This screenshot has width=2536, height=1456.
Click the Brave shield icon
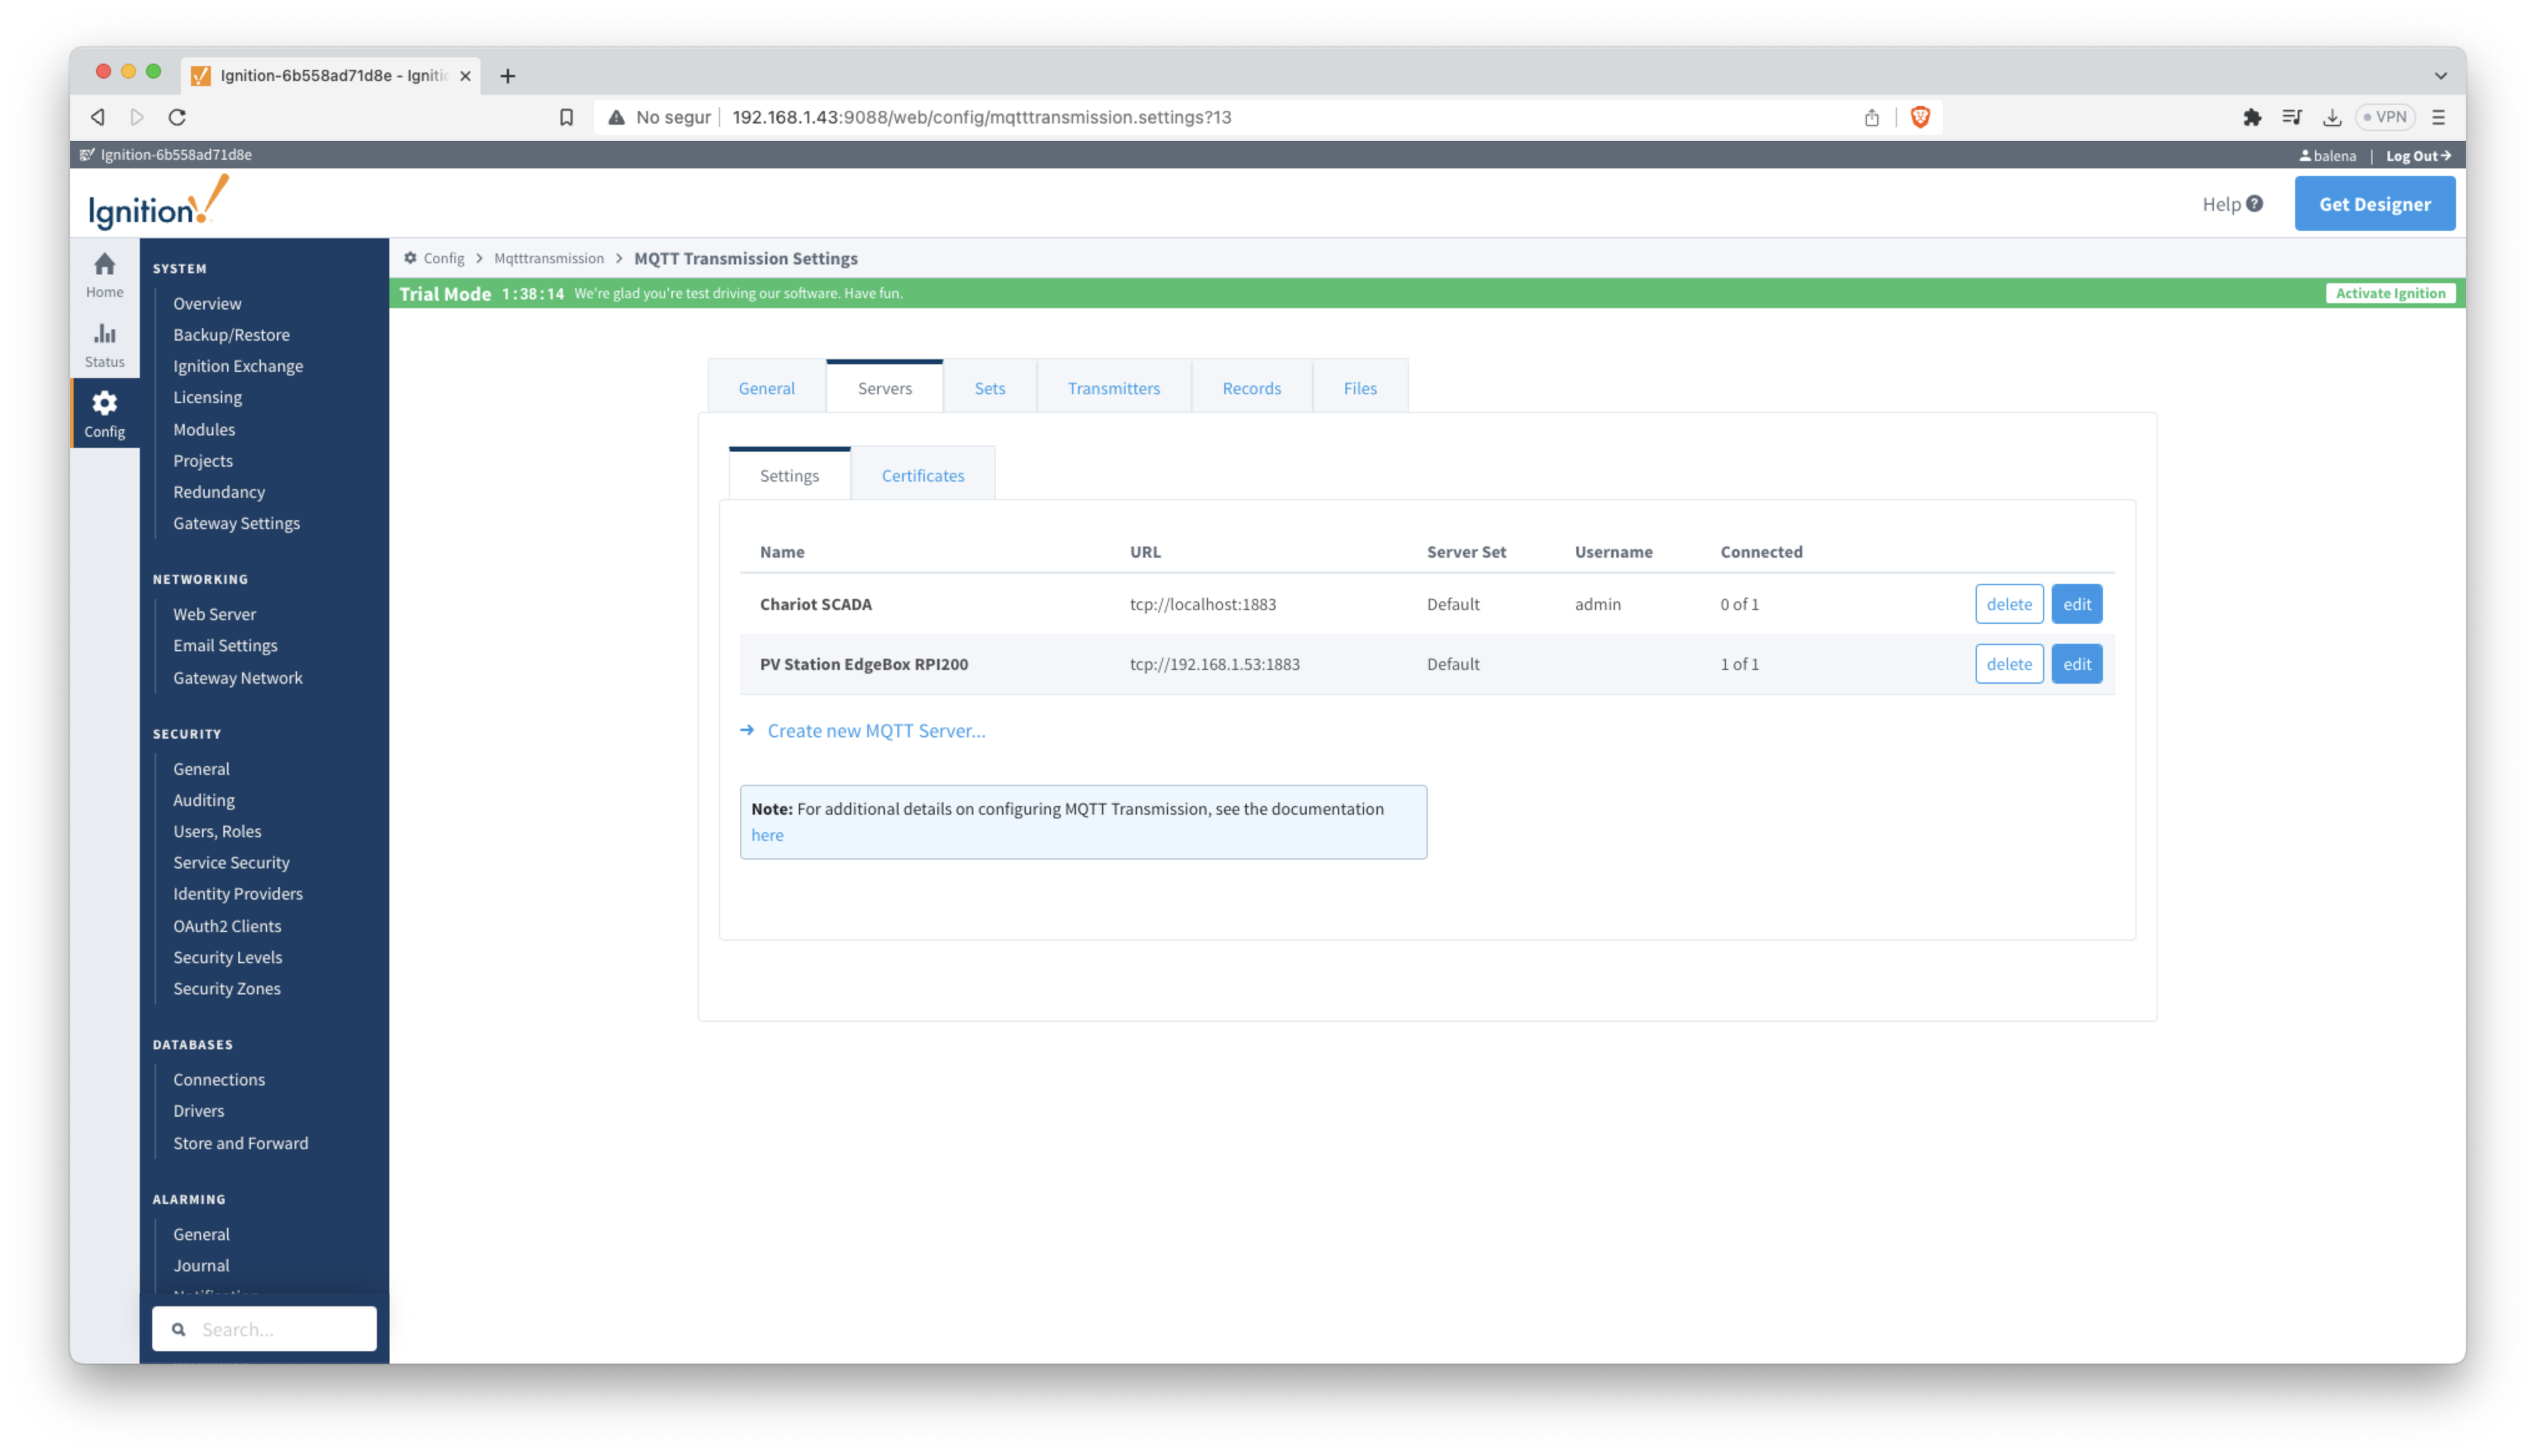point(1919,117)
